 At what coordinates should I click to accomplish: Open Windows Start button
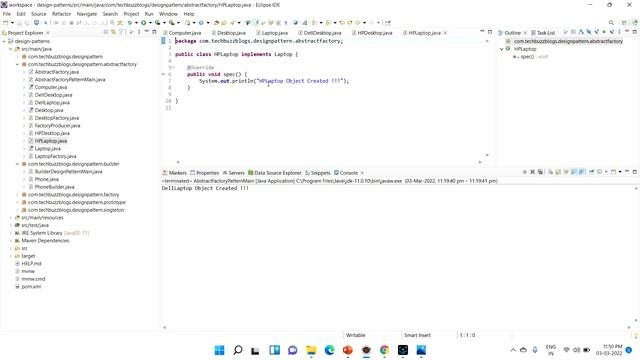point(219,350)
